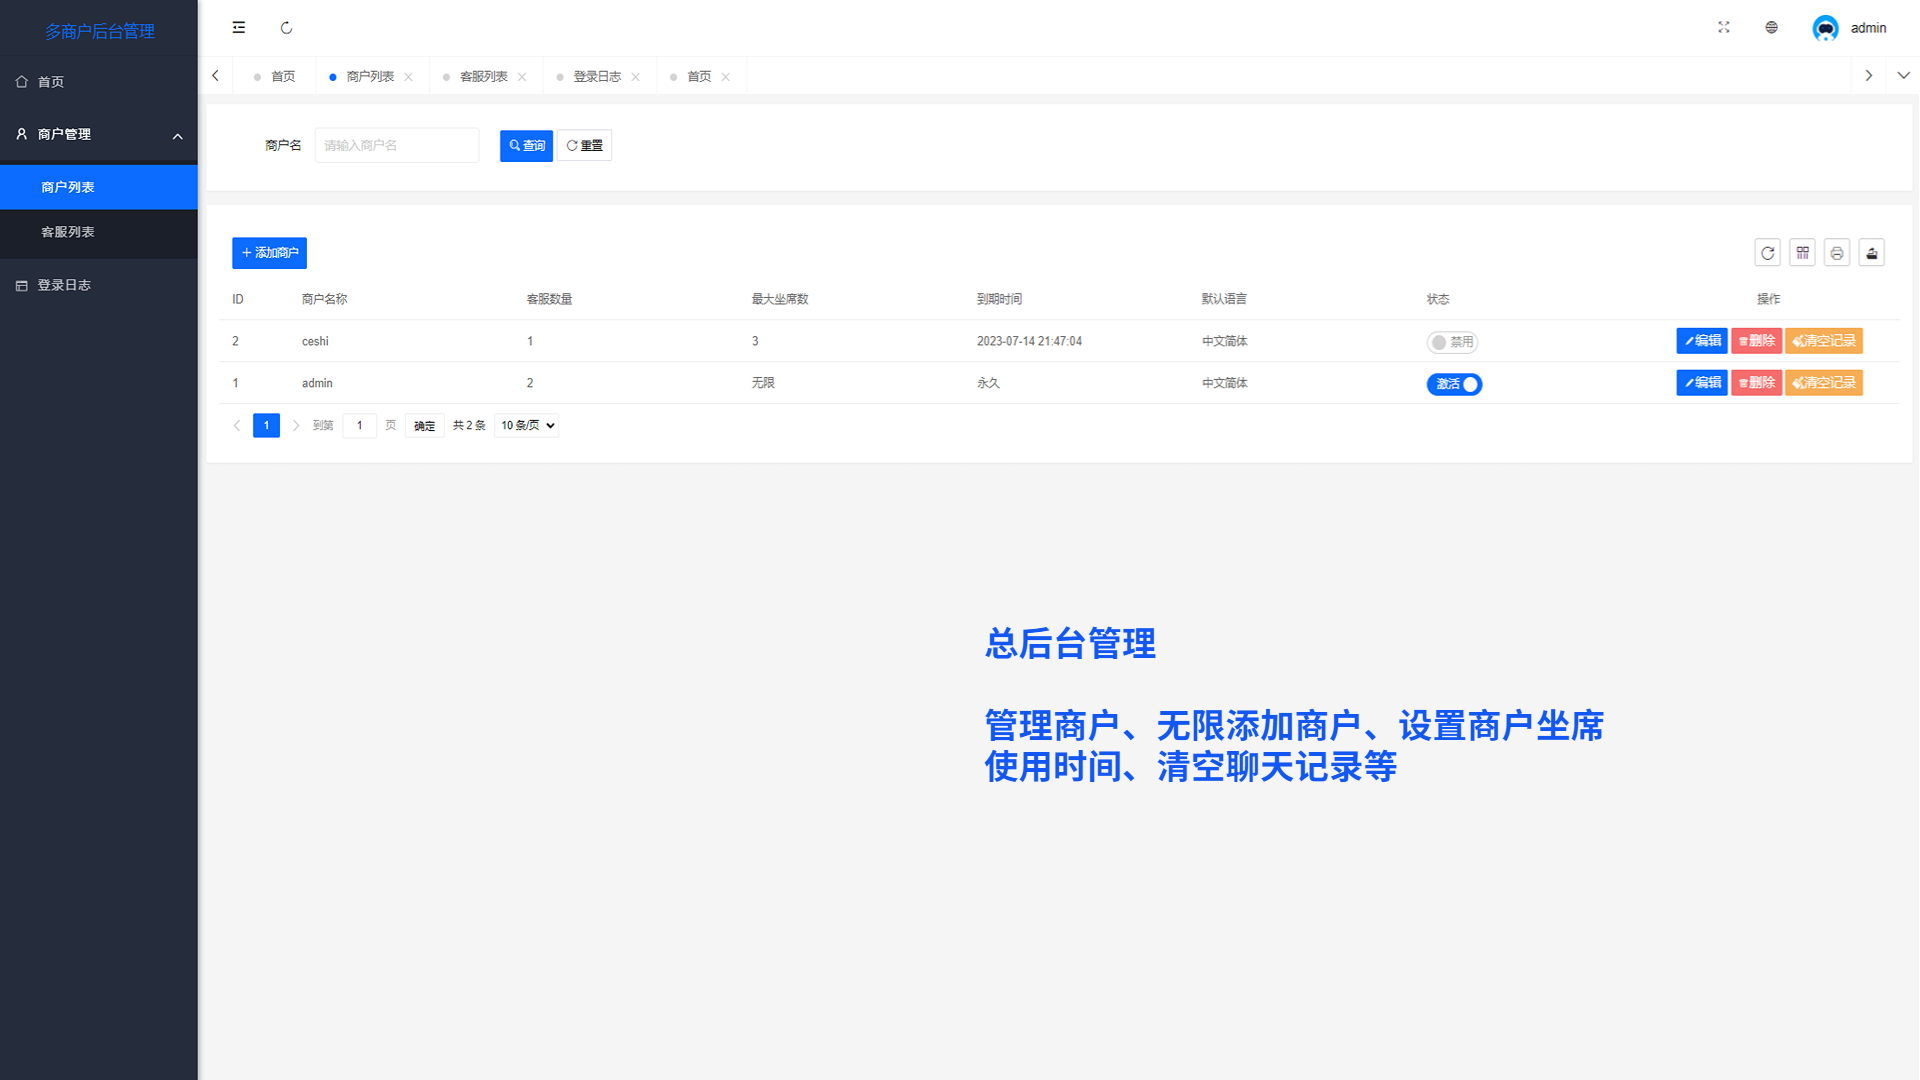Switch to the 客服列表 tab
1920x1080 pixels.
point(484,77)
